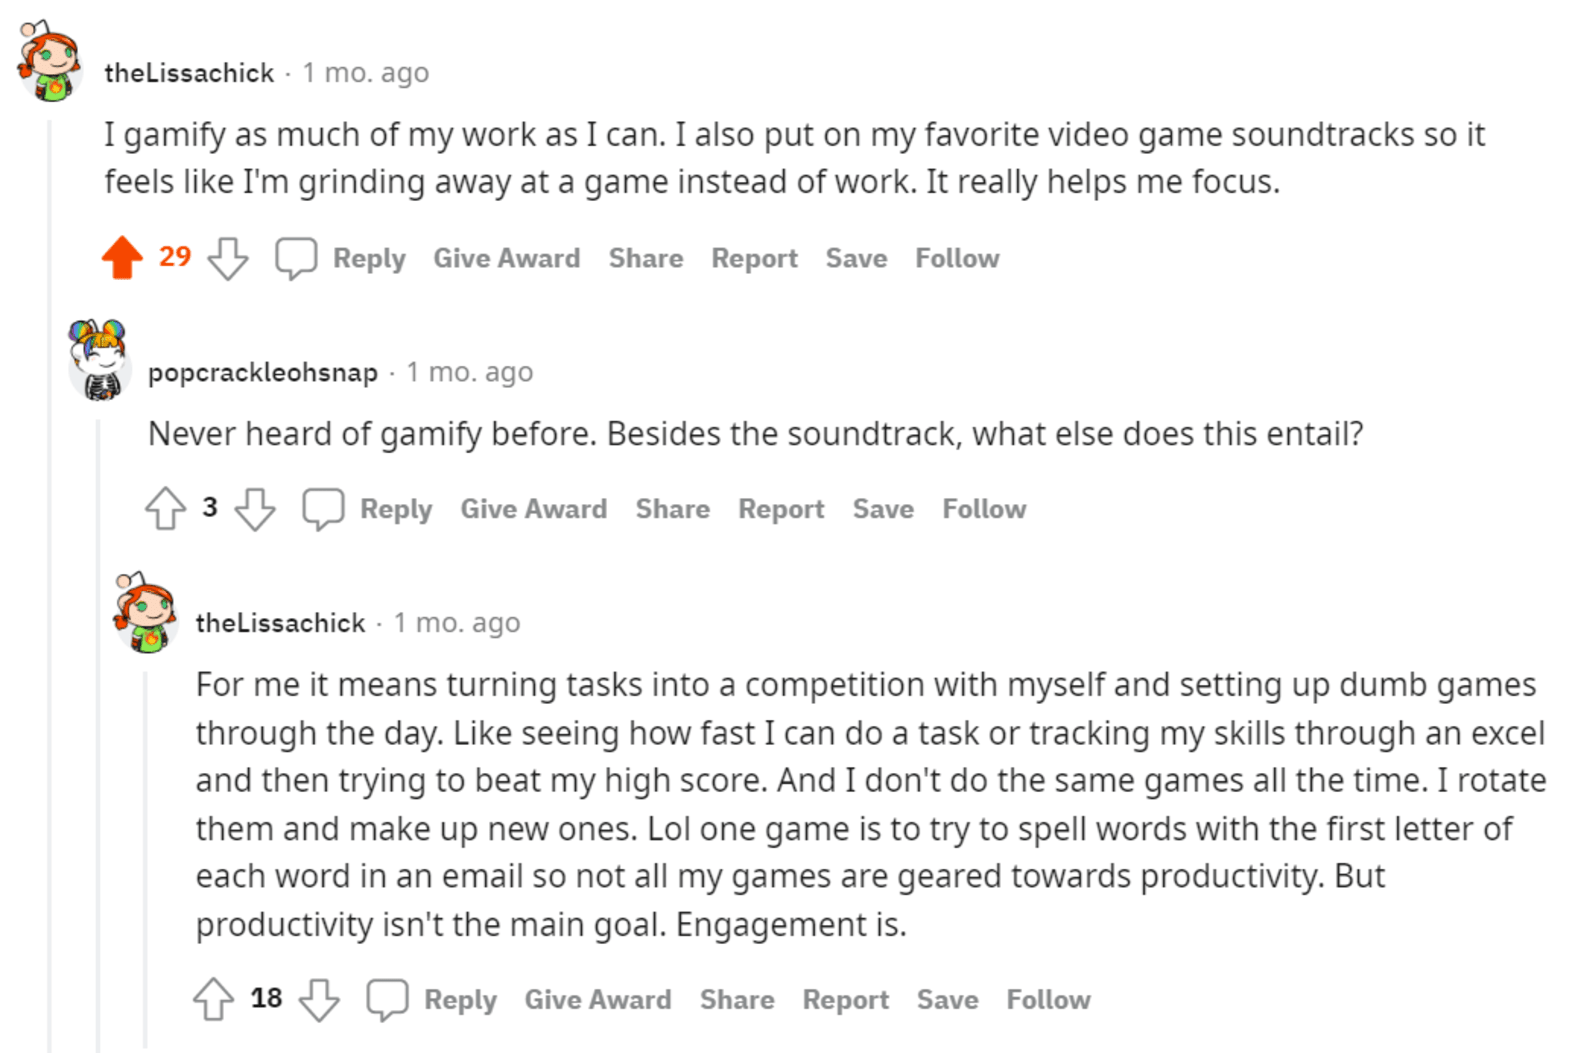Image resolution: width=1575 pixels, height=1053 pixels.
Task: Open popcrackleohsnap's username profile link
Action: click(263, 372)
